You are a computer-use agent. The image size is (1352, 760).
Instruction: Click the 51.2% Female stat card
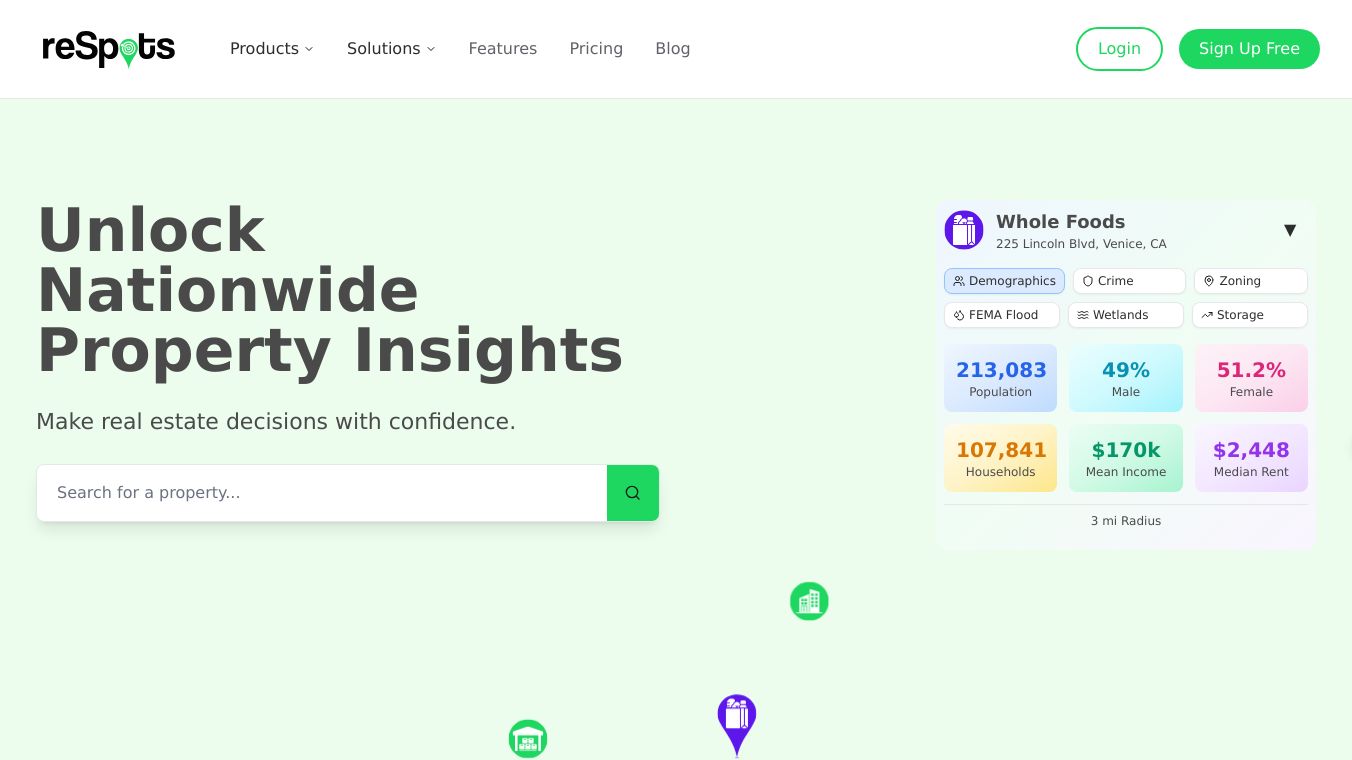[x=1251, y=378]
